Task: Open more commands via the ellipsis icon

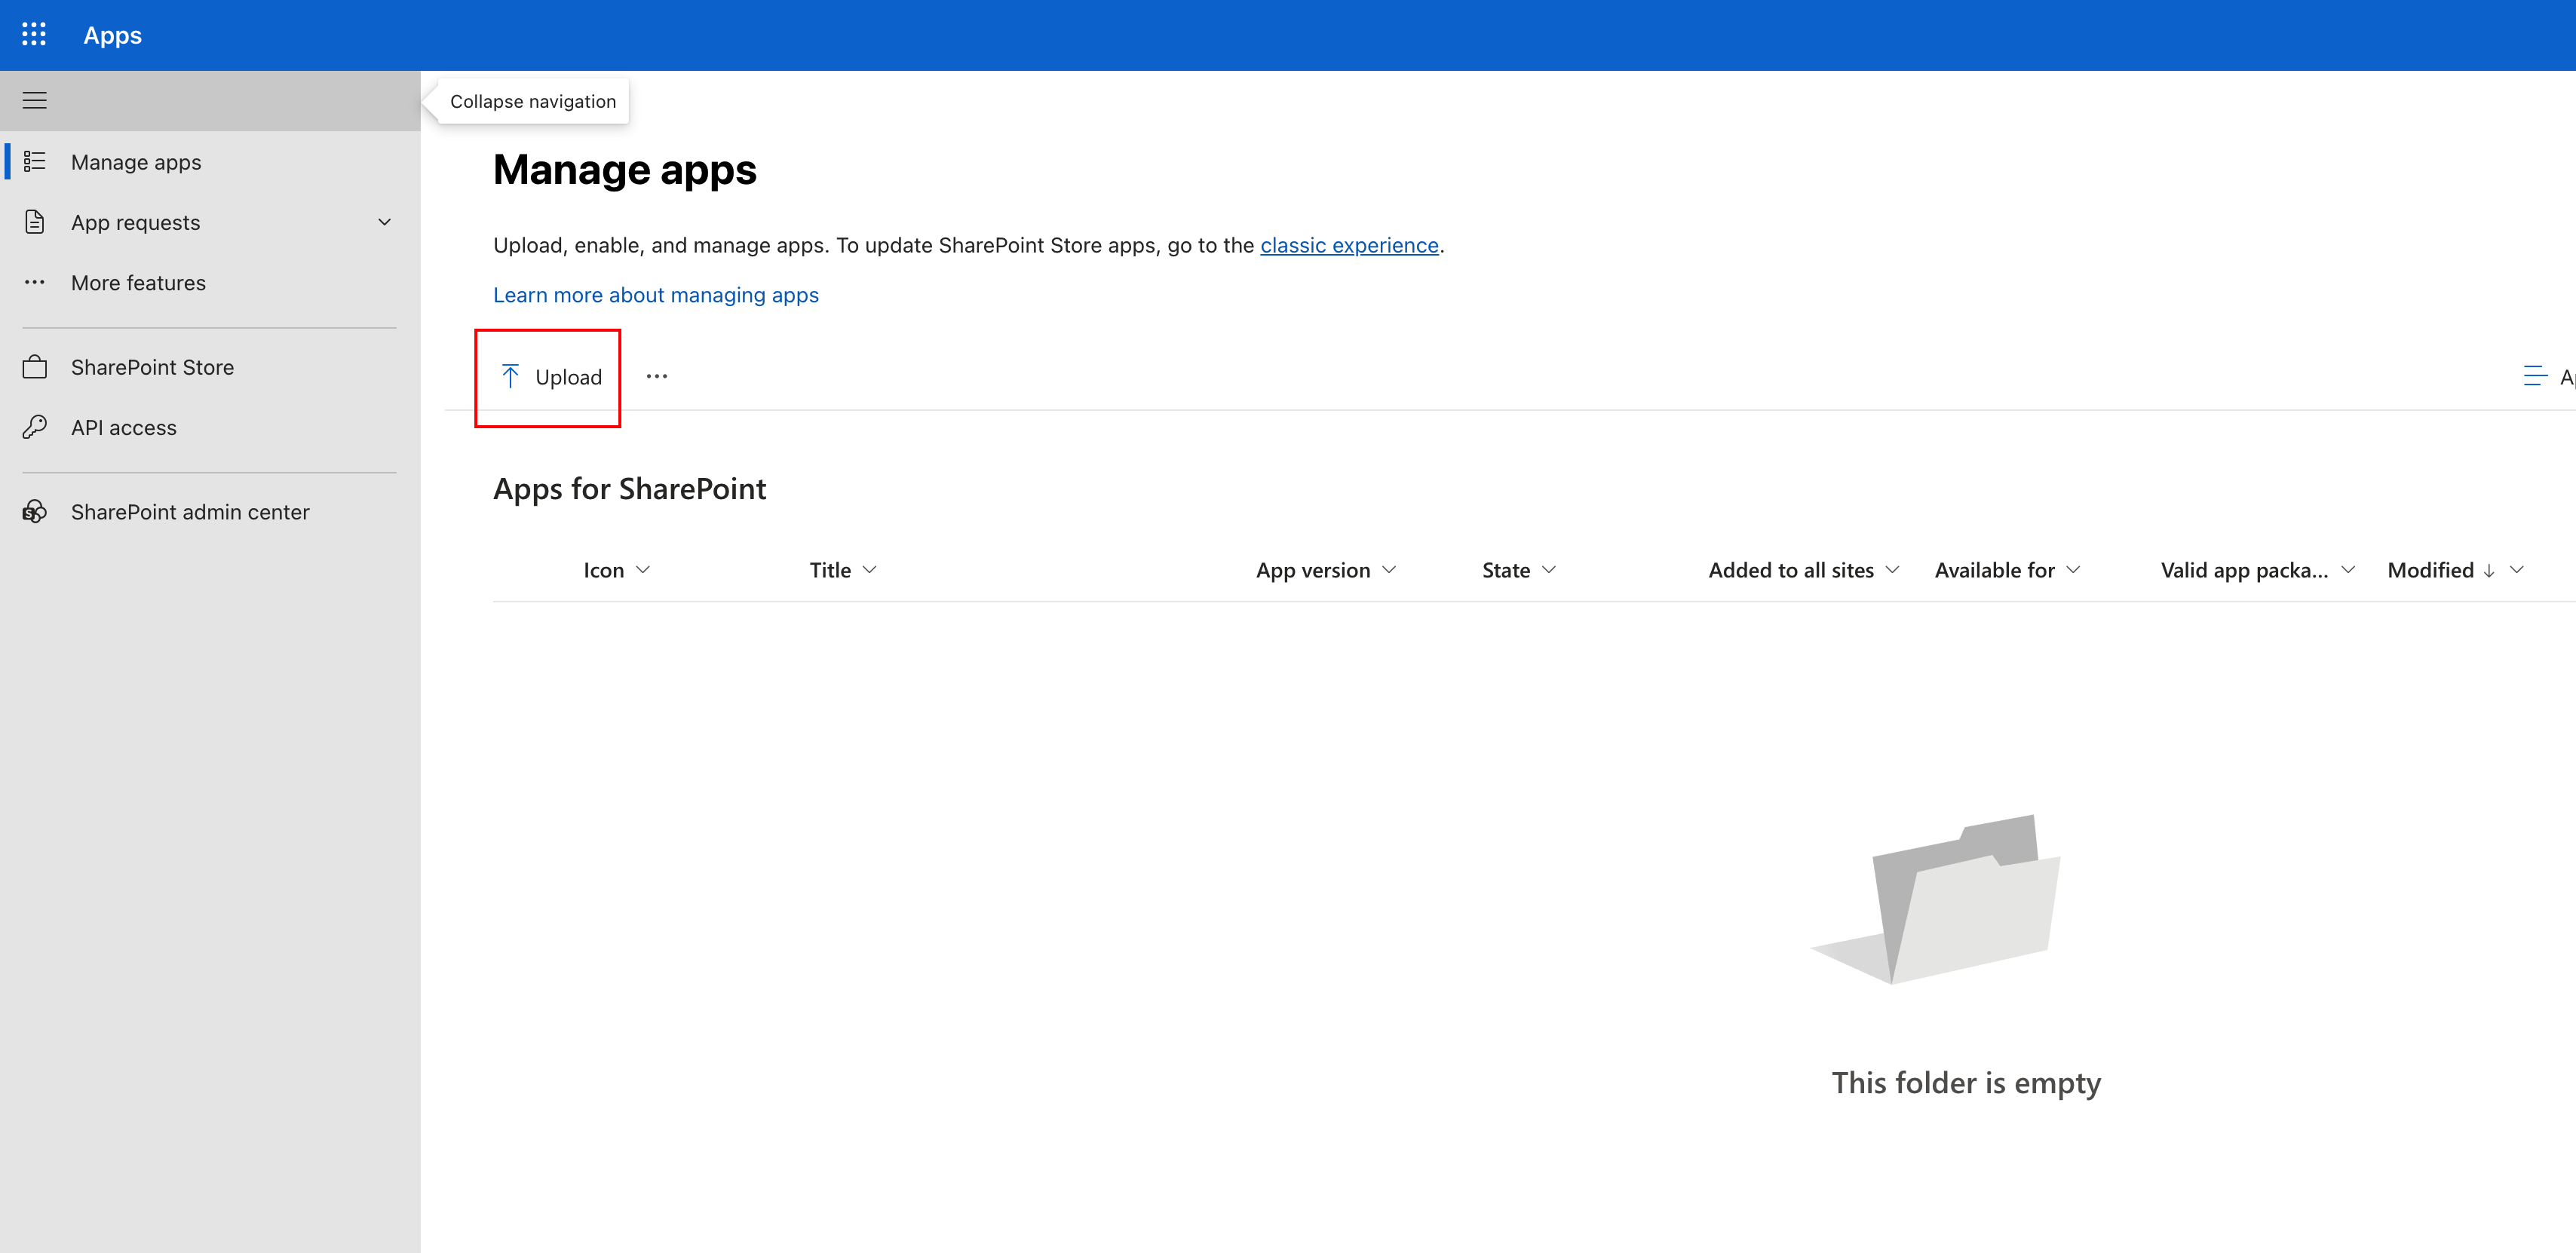Action: tap(657, 376)
